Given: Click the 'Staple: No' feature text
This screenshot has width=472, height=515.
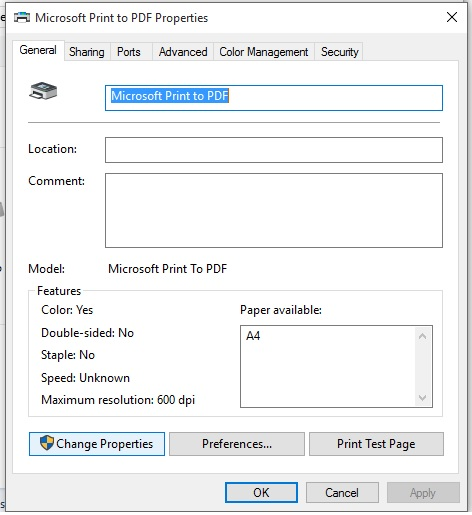Looking at the screenshot, I should point(68,355).
